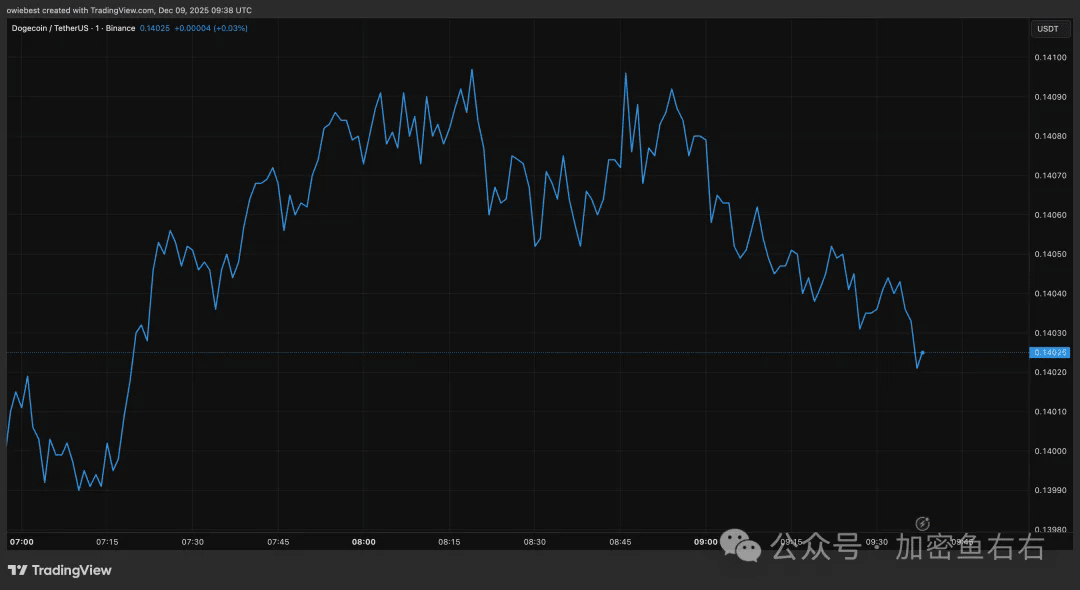Viewport: 1080px width, 590px height.
Task: Click the Dogecoin / TetherUS symbol title
Action: click(73, 28)
